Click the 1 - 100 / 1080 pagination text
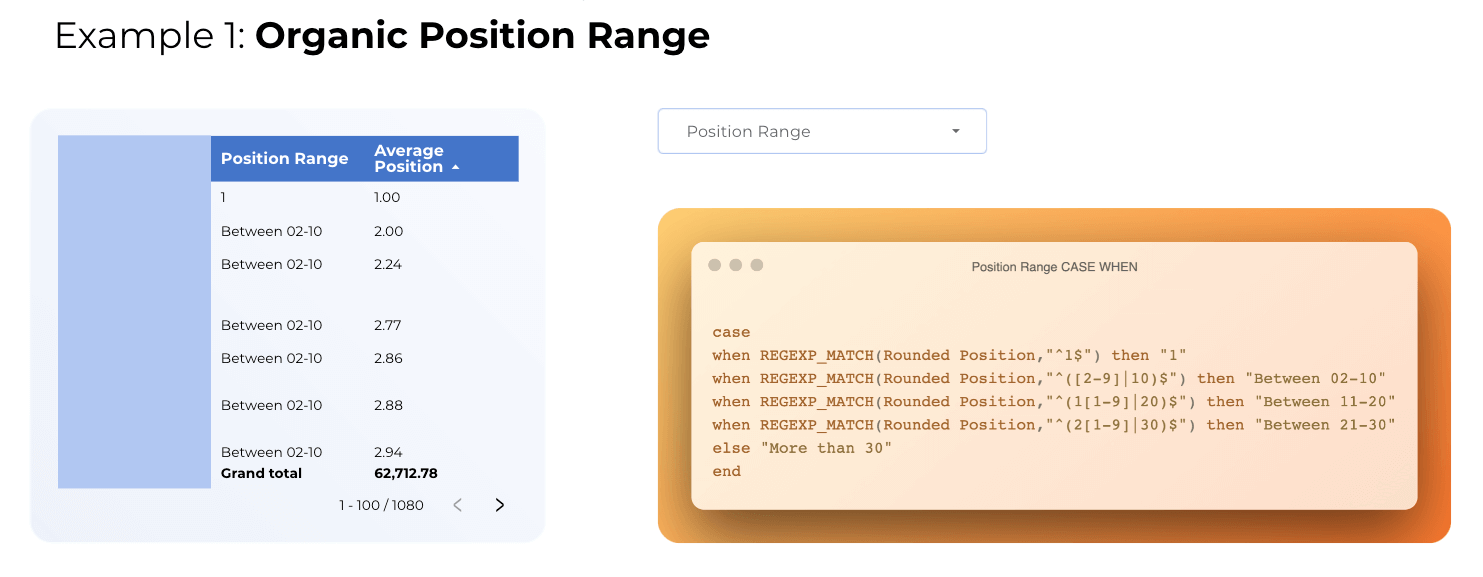Viewport: 1483px width, 577px height. 381,505
